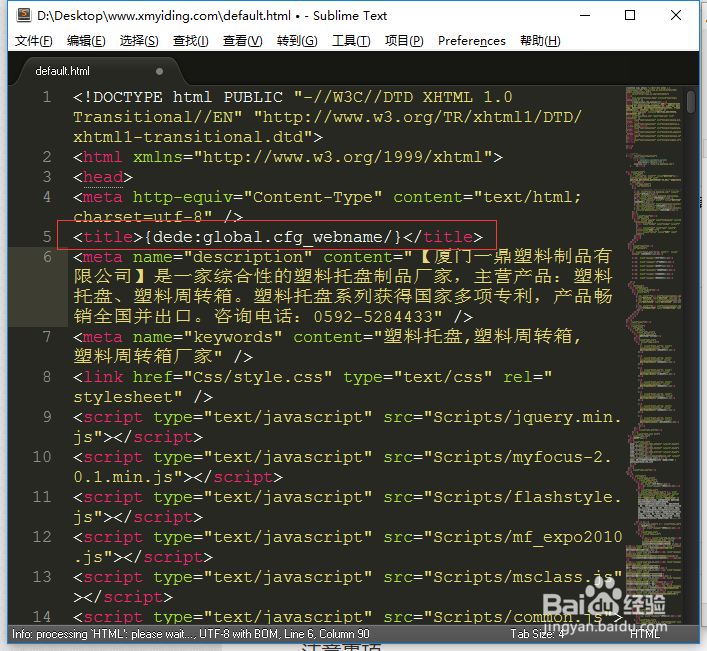Click the vertical scrollbar thumb

pos(690,102)
